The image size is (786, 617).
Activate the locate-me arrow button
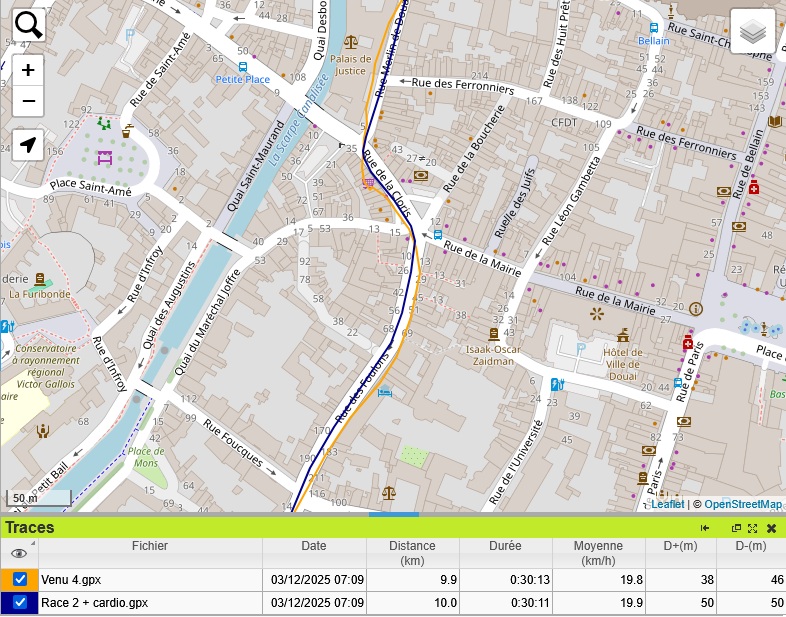28,145
